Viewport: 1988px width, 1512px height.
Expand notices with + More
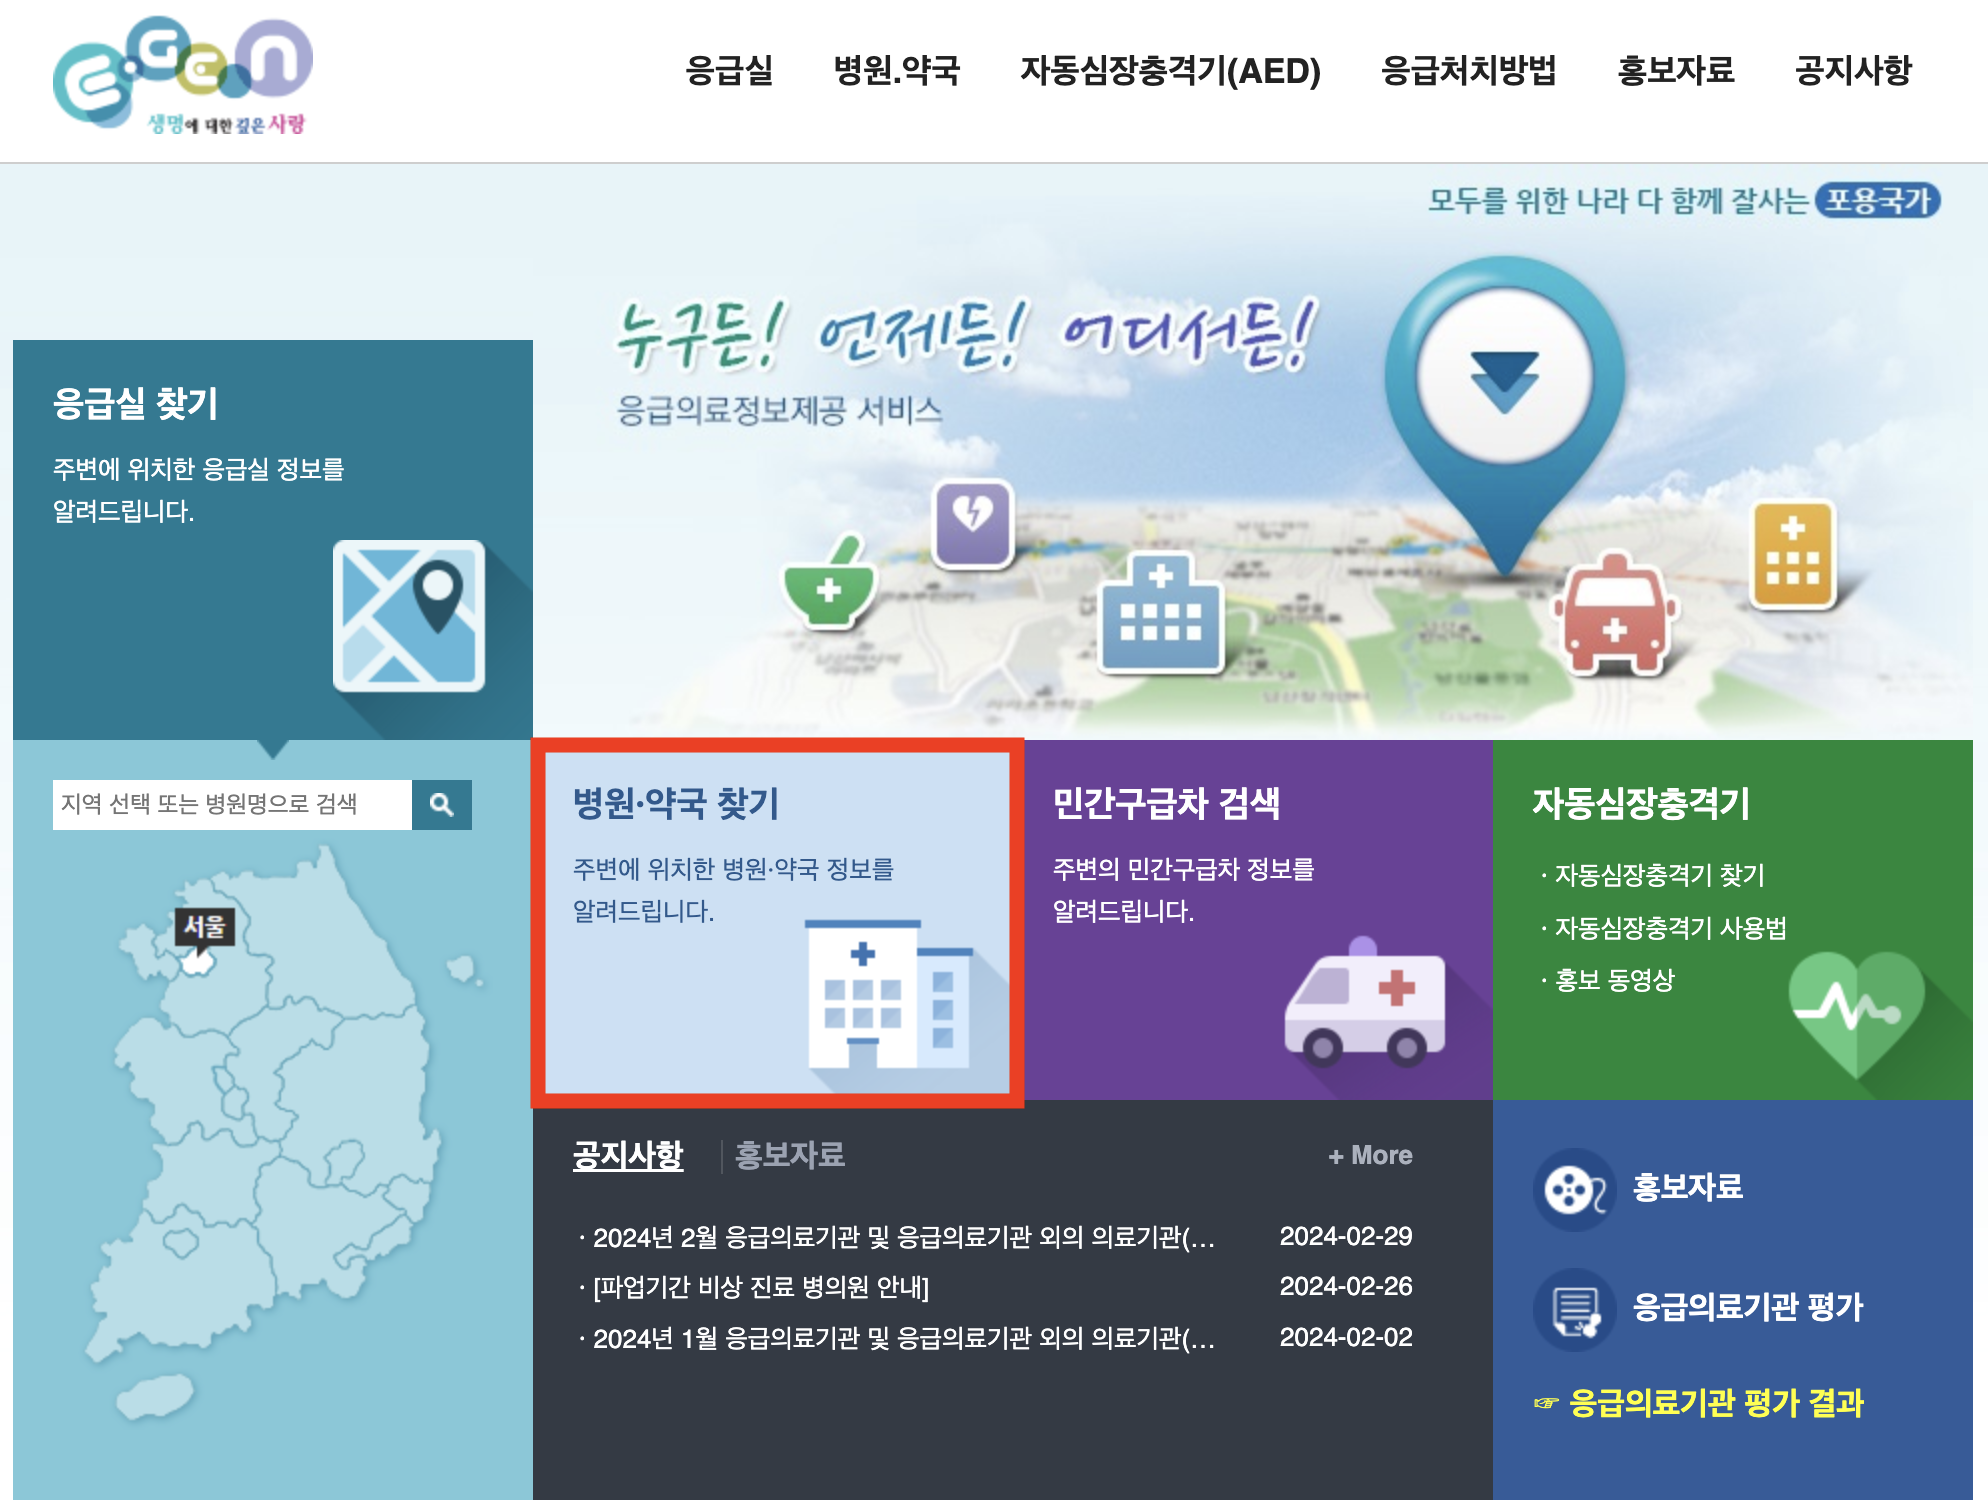tap(1370, 1156)
